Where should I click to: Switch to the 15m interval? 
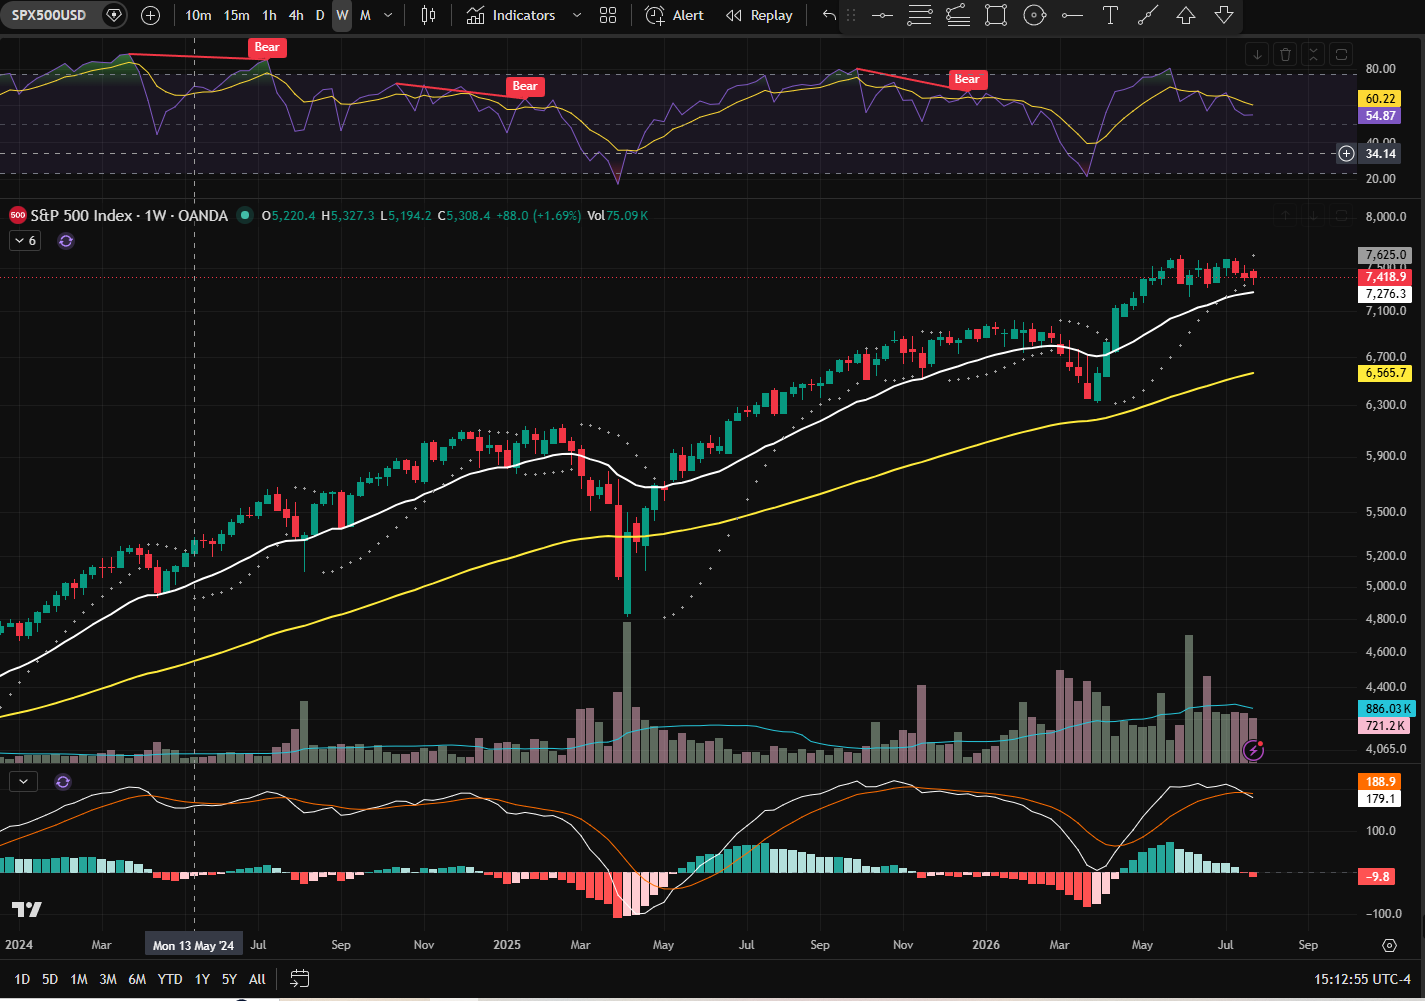[x=237, y=15]
